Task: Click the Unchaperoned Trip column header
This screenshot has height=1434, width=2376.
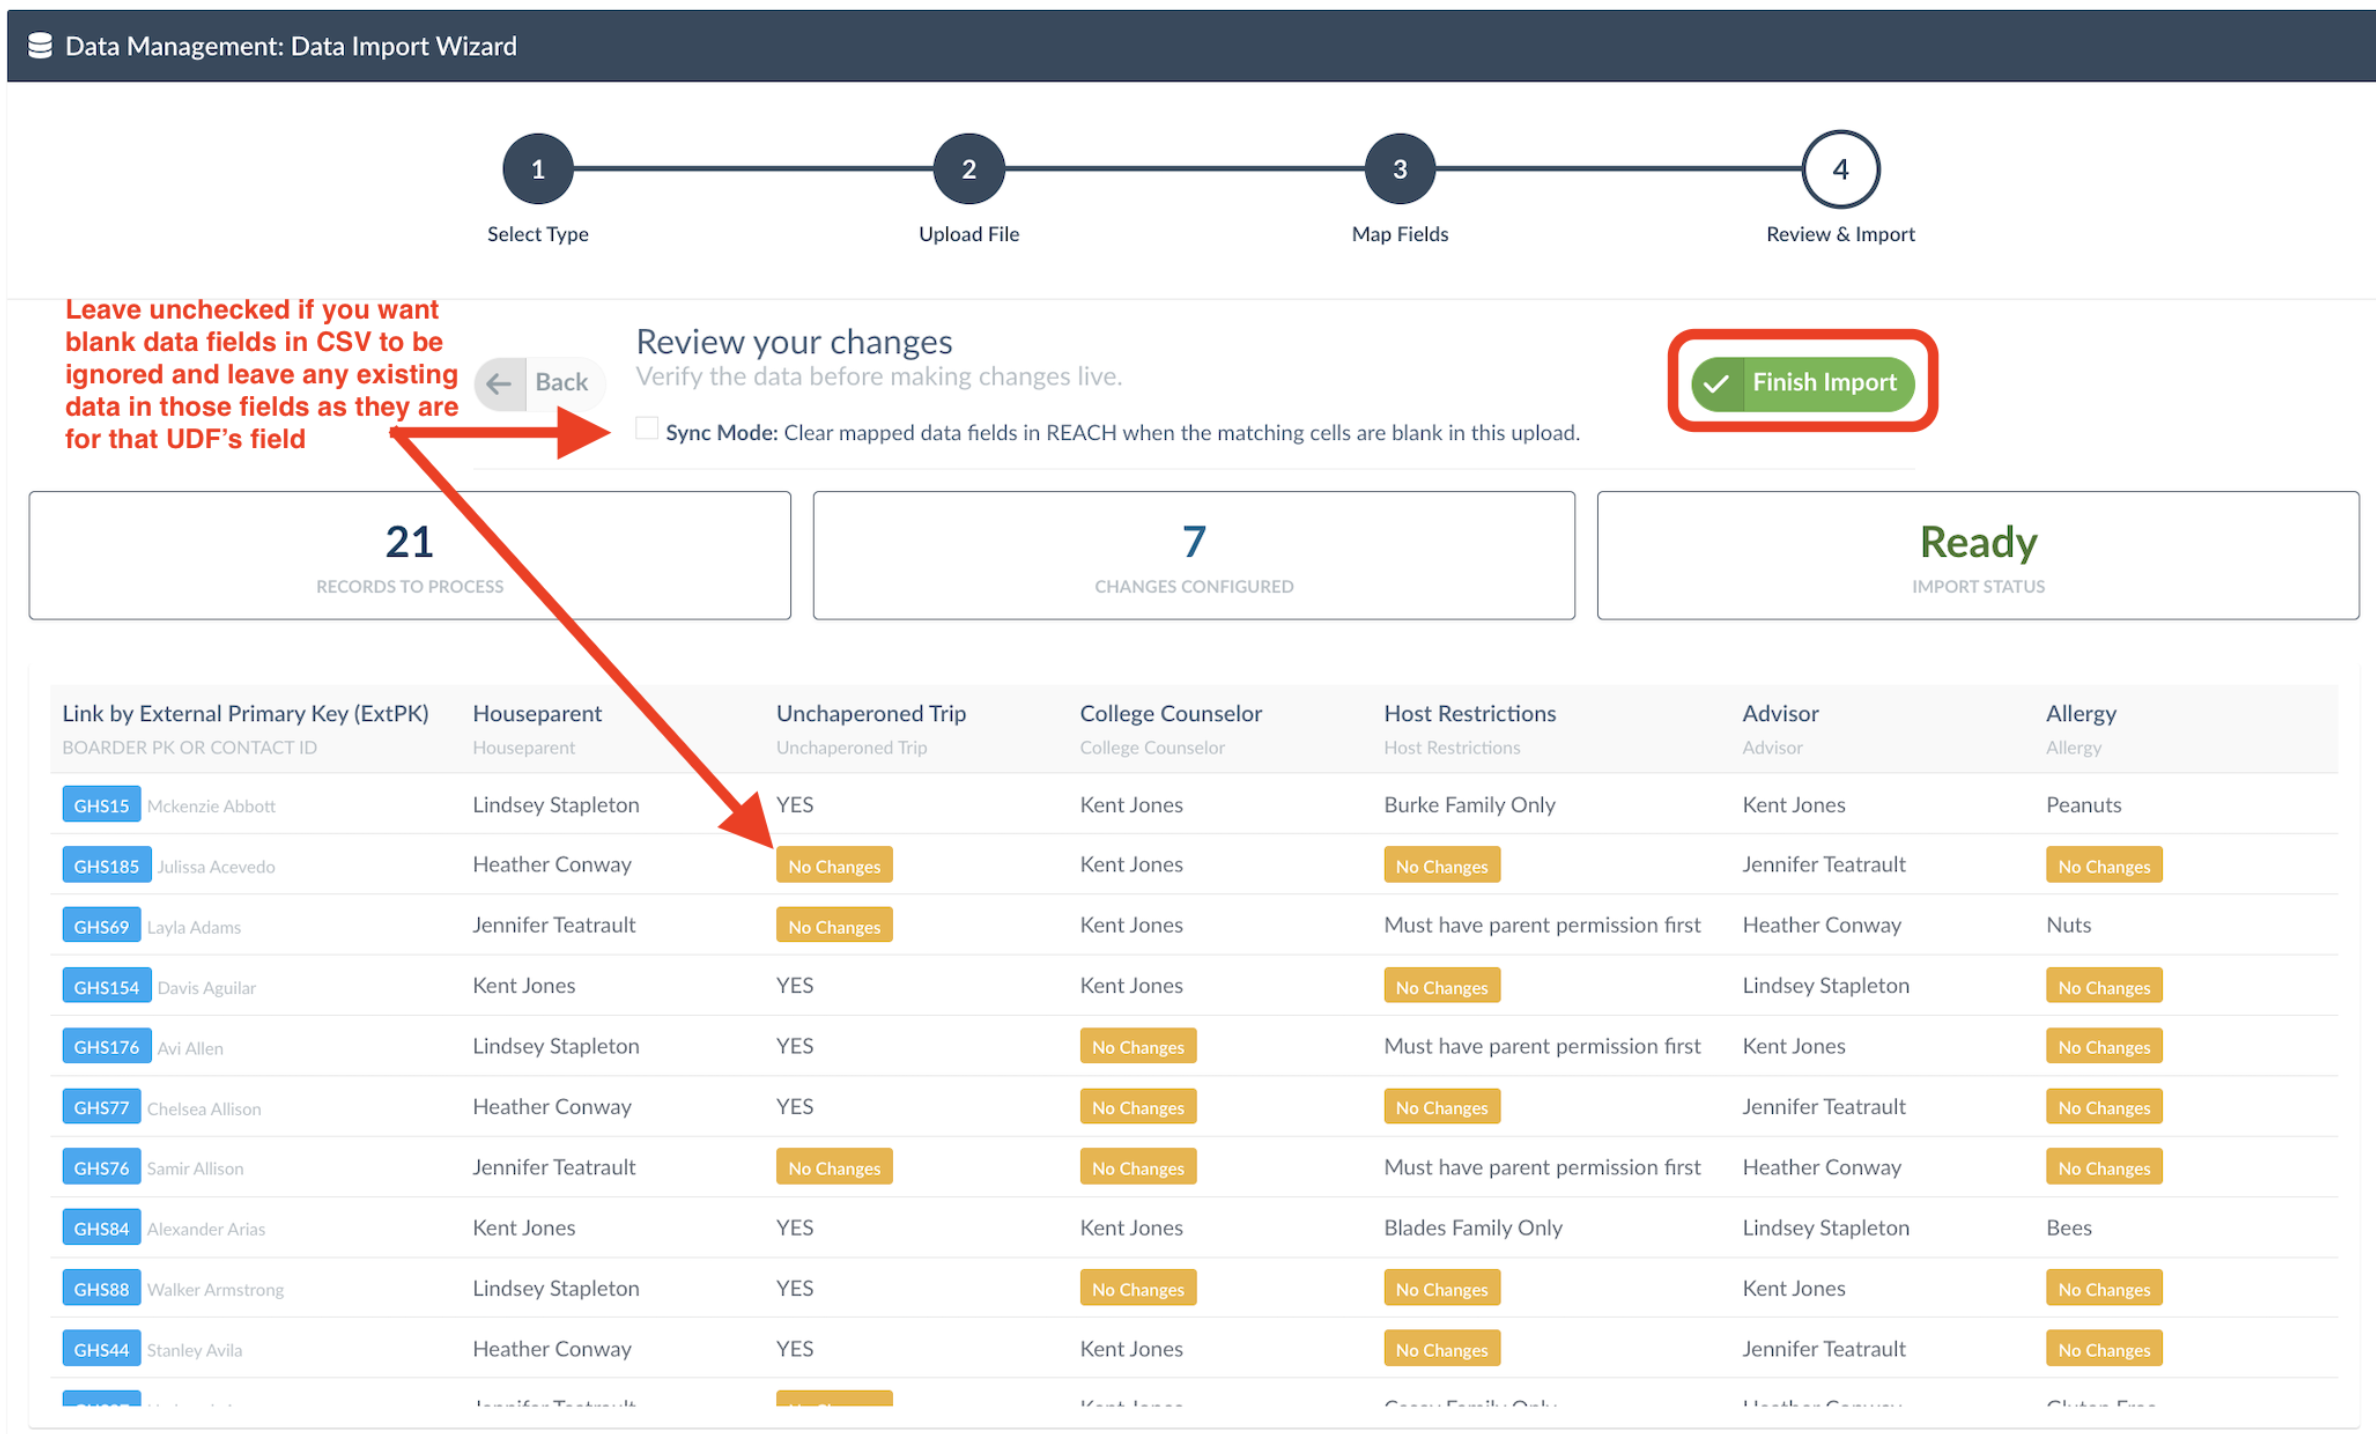Action: [x=871, y=713]
